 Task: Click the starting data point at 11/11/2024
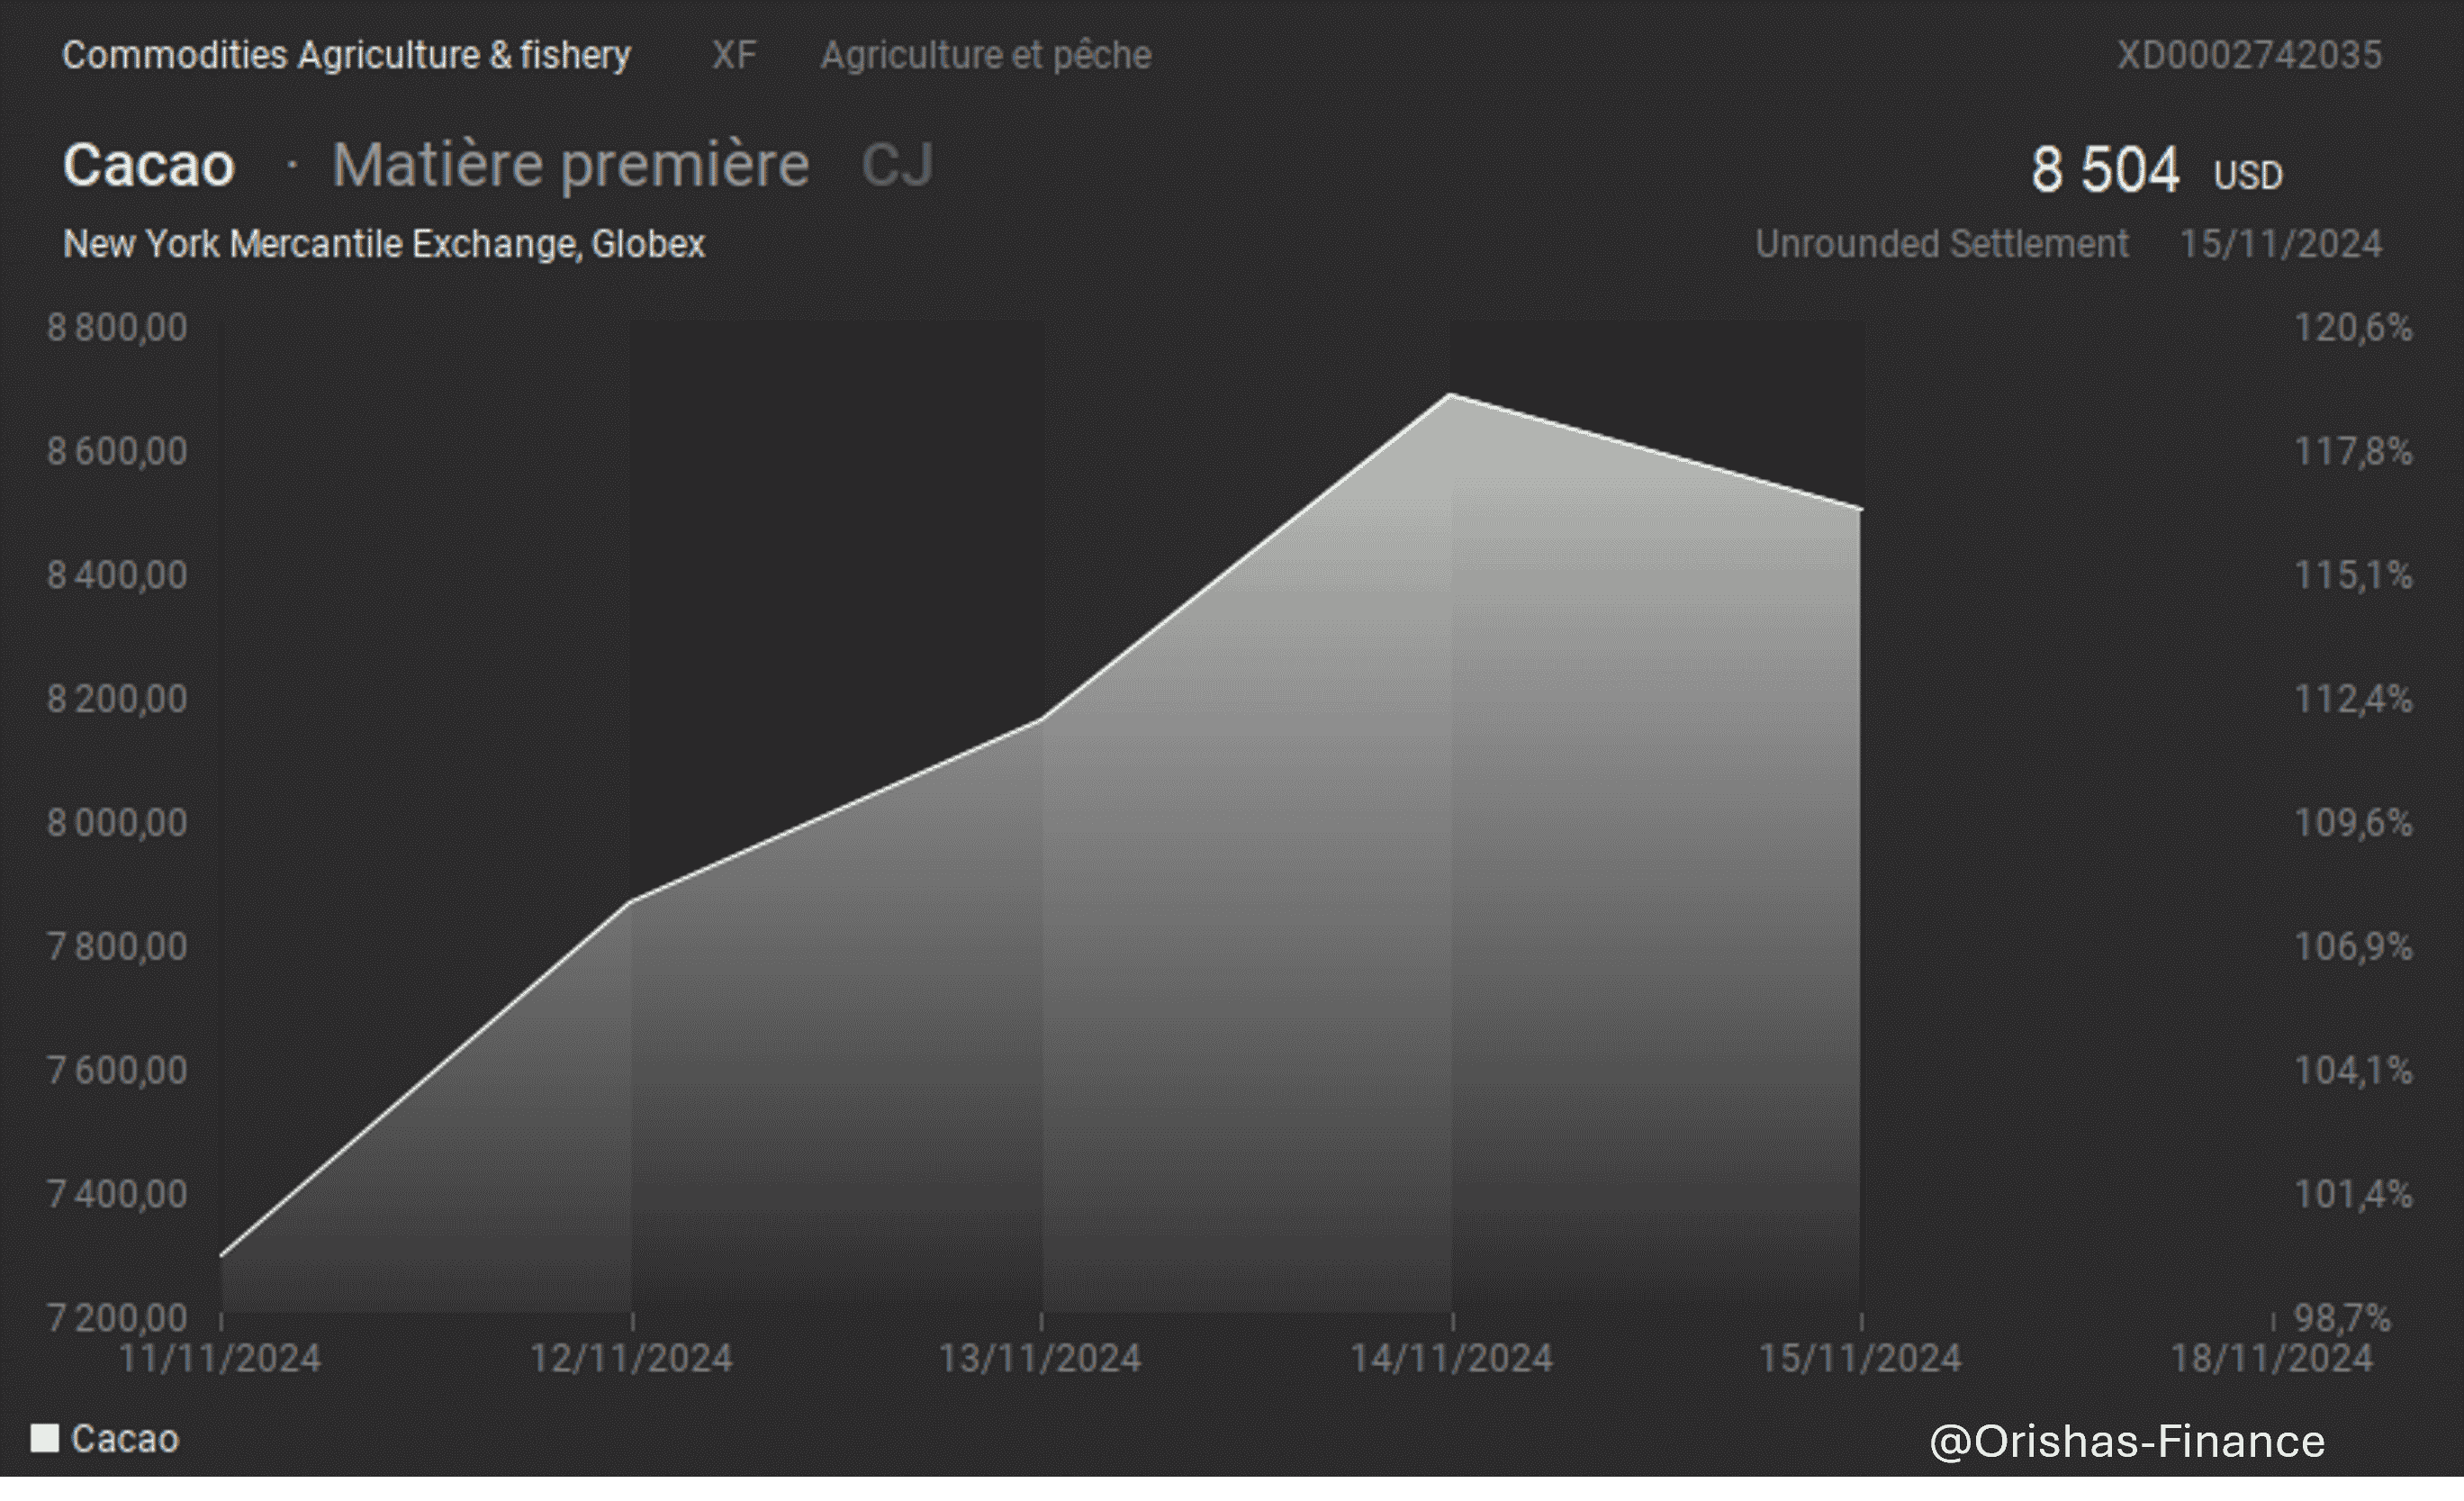tap(221, 1255)
